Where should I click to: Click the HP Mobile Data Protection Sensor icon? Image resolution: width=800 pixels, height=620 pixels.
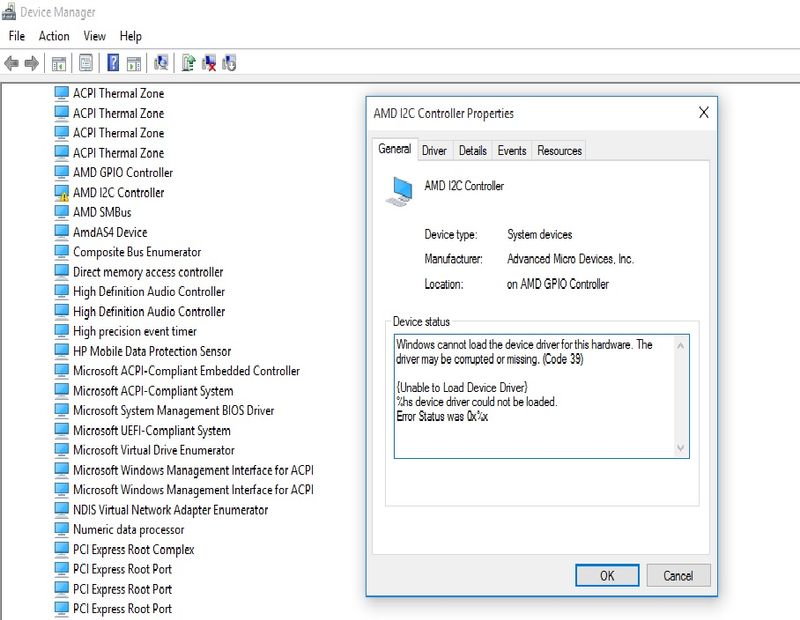tap(61, 351)
